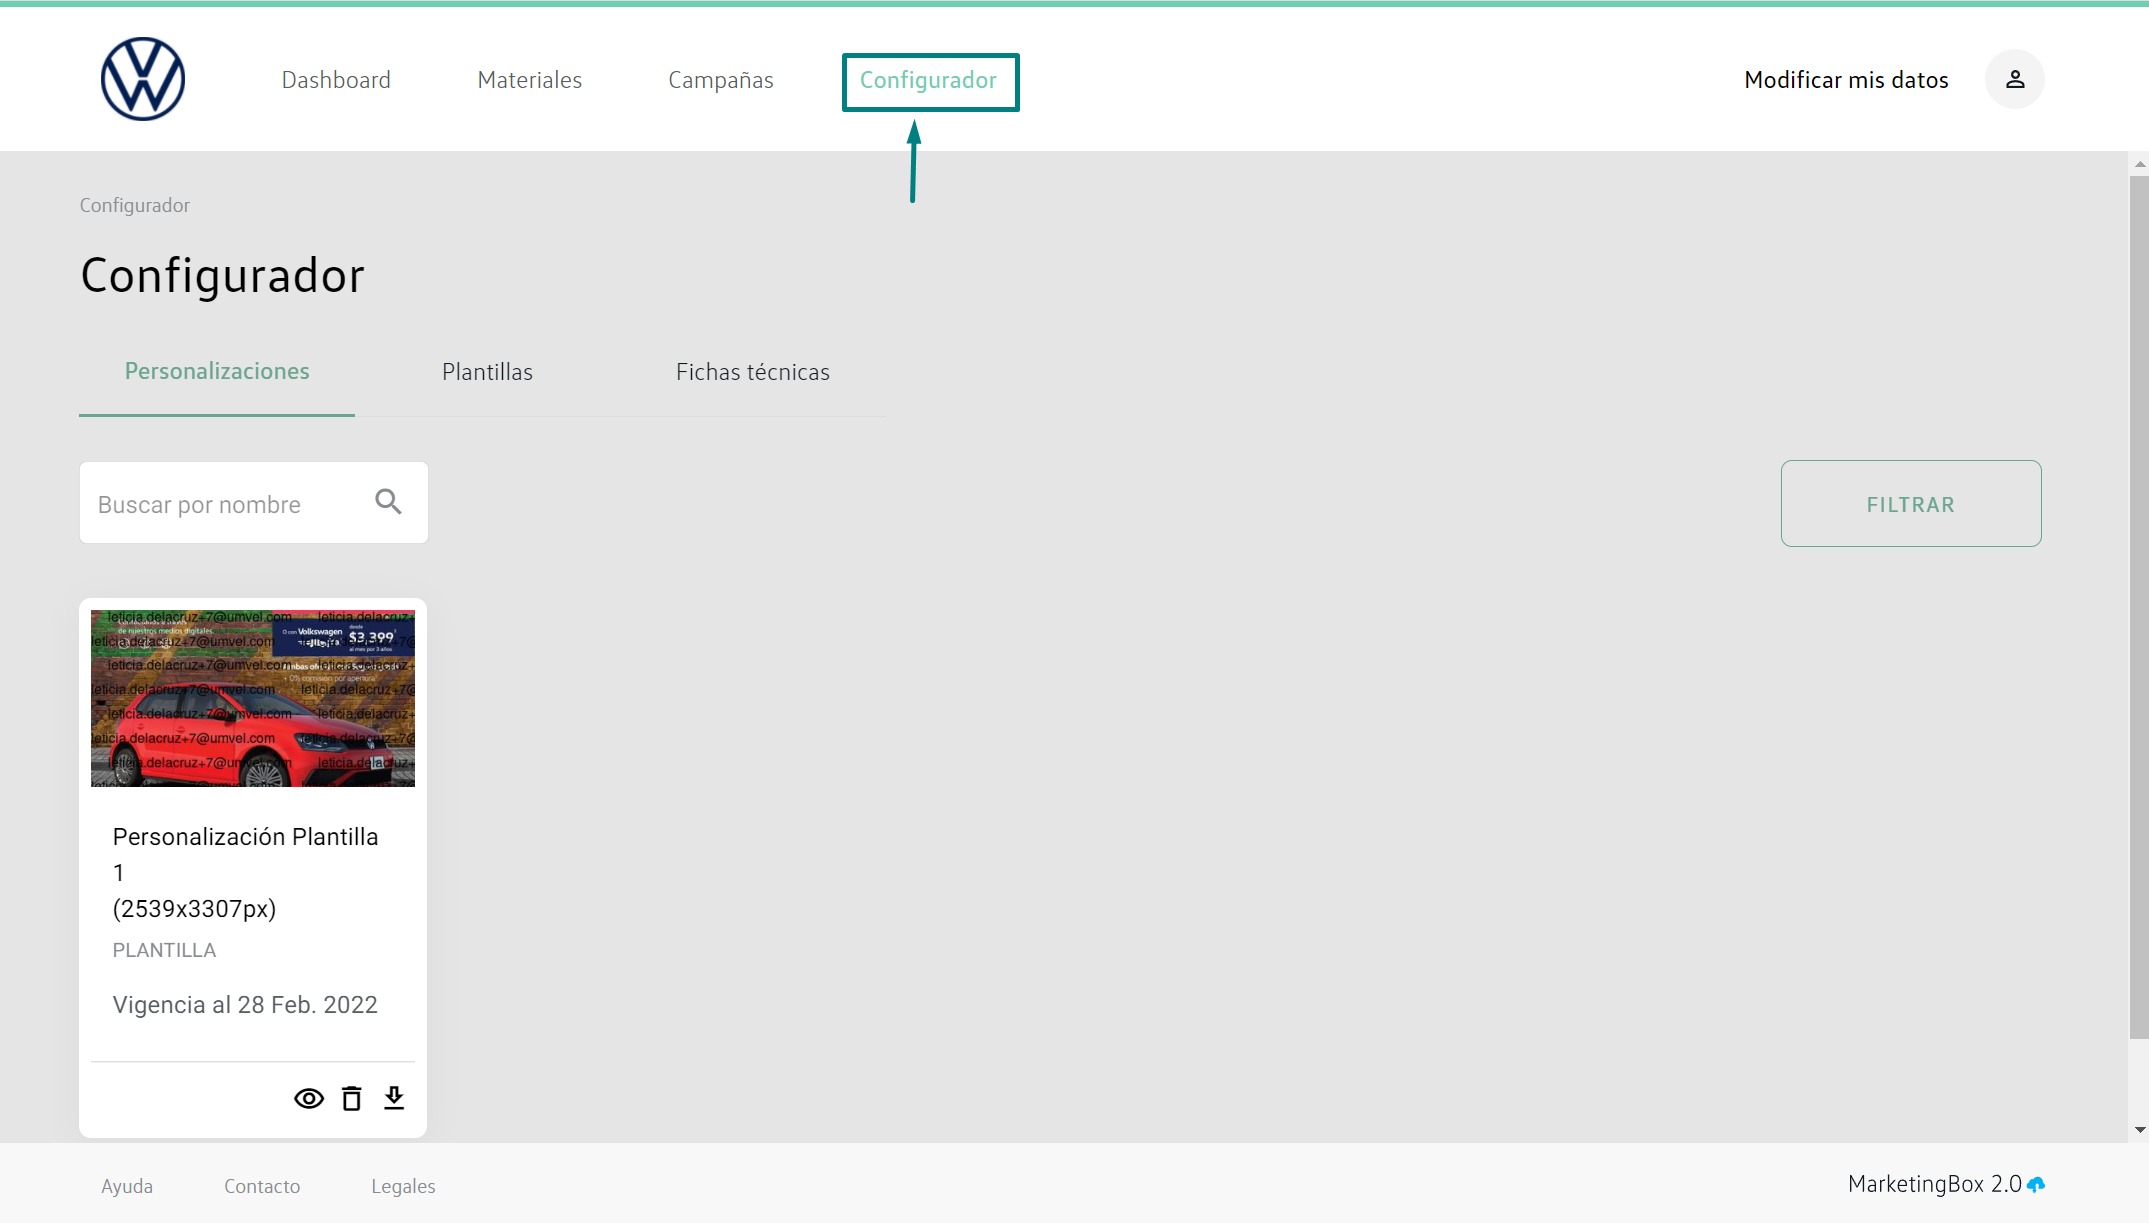Select the Configurador nav item
The width and height of the screenshot is (2149, 1223).
coord(928,80)
